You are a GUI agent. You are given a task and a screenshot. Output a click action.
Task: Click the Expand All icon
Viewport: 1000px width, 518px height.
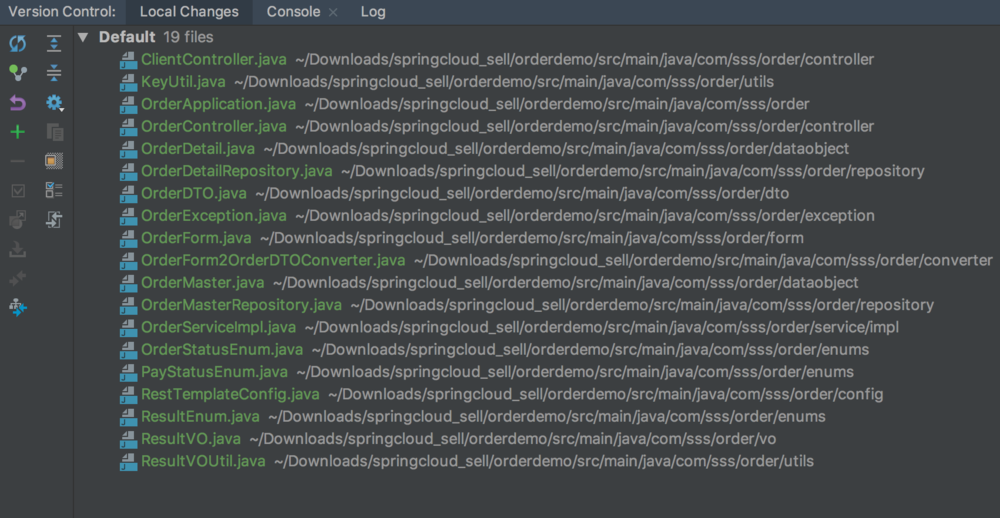(54, 43)
